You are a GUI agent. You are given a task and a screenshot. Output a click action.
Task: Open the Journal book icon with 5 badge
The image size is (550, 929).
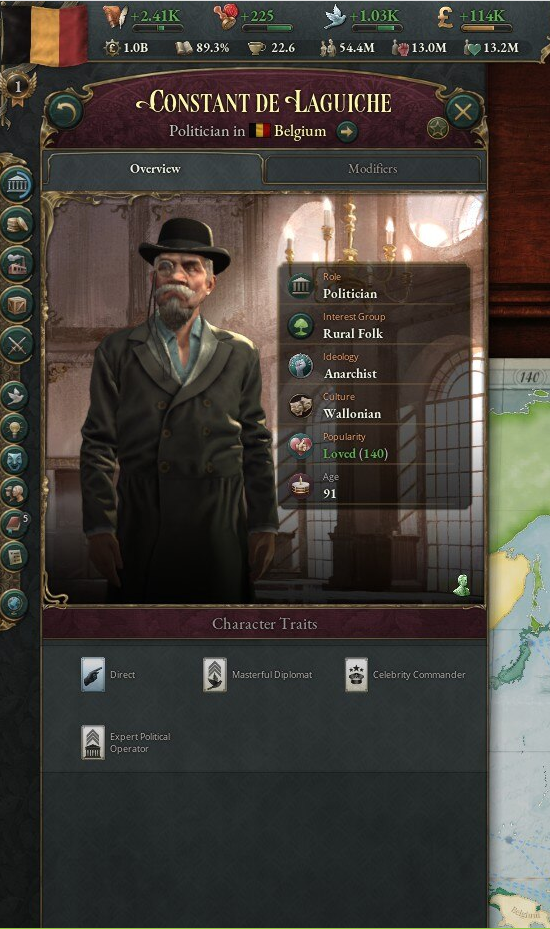click(x=15, y=524)
